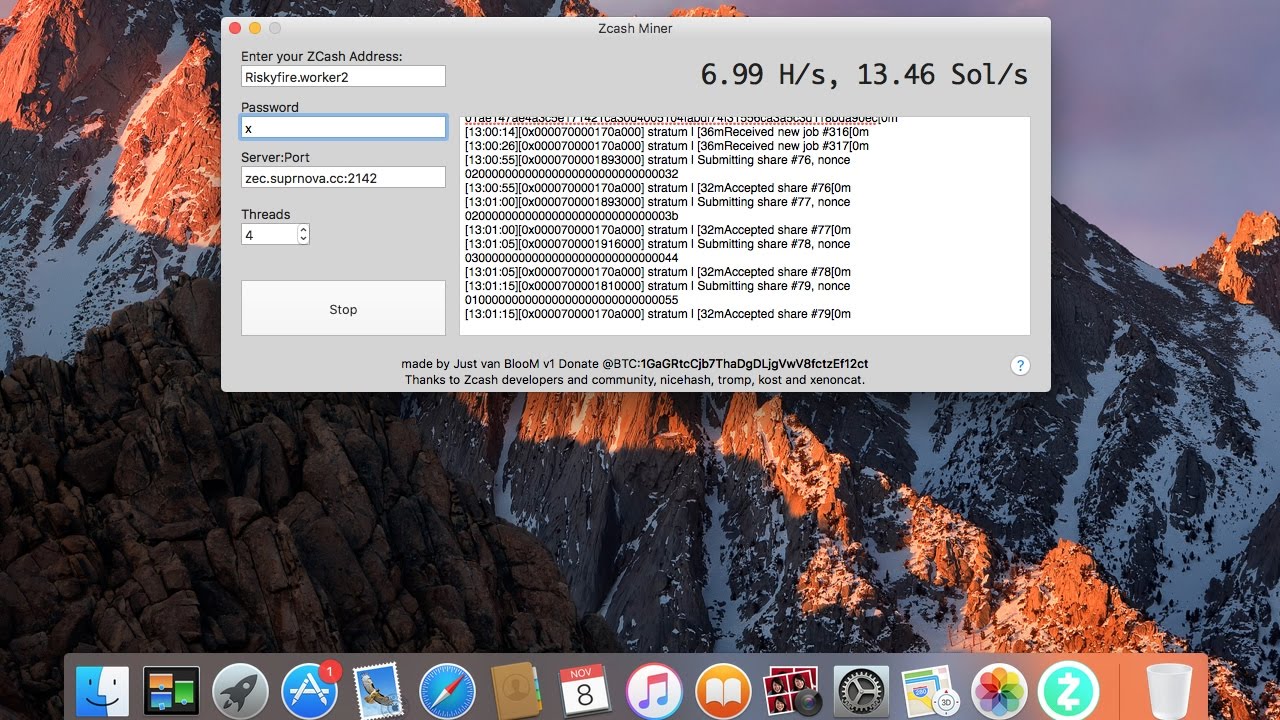1280x720 pixels.
Task: Click the 'Threads' label
Action: [x=265, y=214]
